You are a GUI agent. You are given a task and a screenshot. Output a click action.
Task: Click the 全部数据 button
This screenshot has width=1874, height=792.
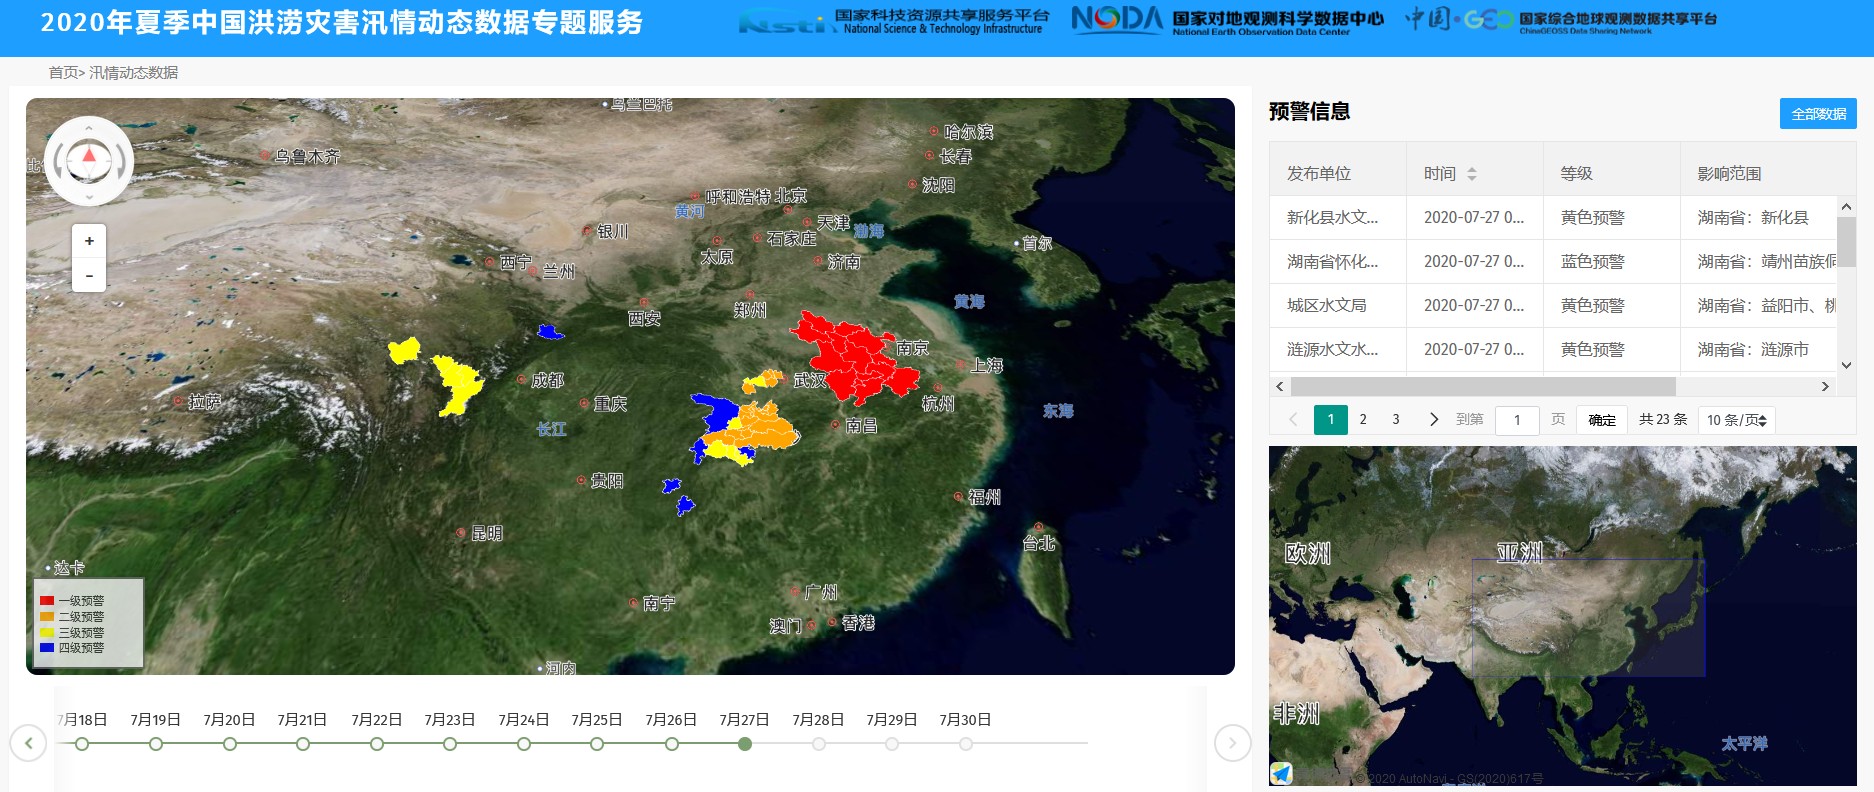pyautogui.click(x=1817, y=114)
